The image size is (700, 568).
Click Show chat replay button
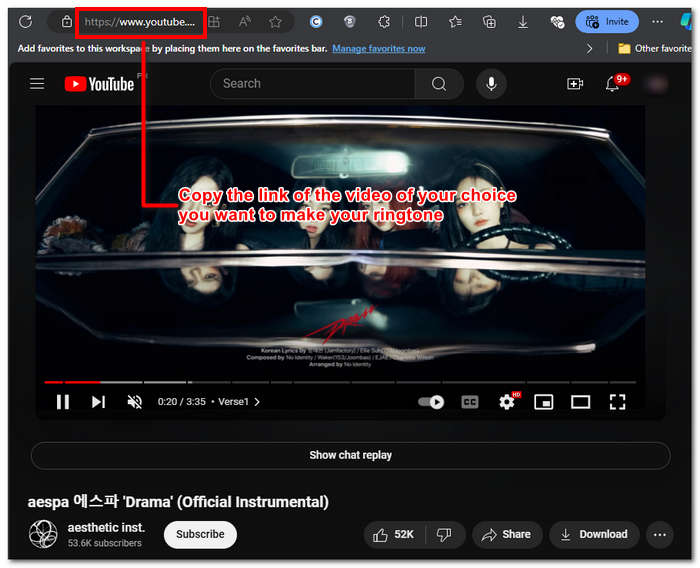pos(350,455)
